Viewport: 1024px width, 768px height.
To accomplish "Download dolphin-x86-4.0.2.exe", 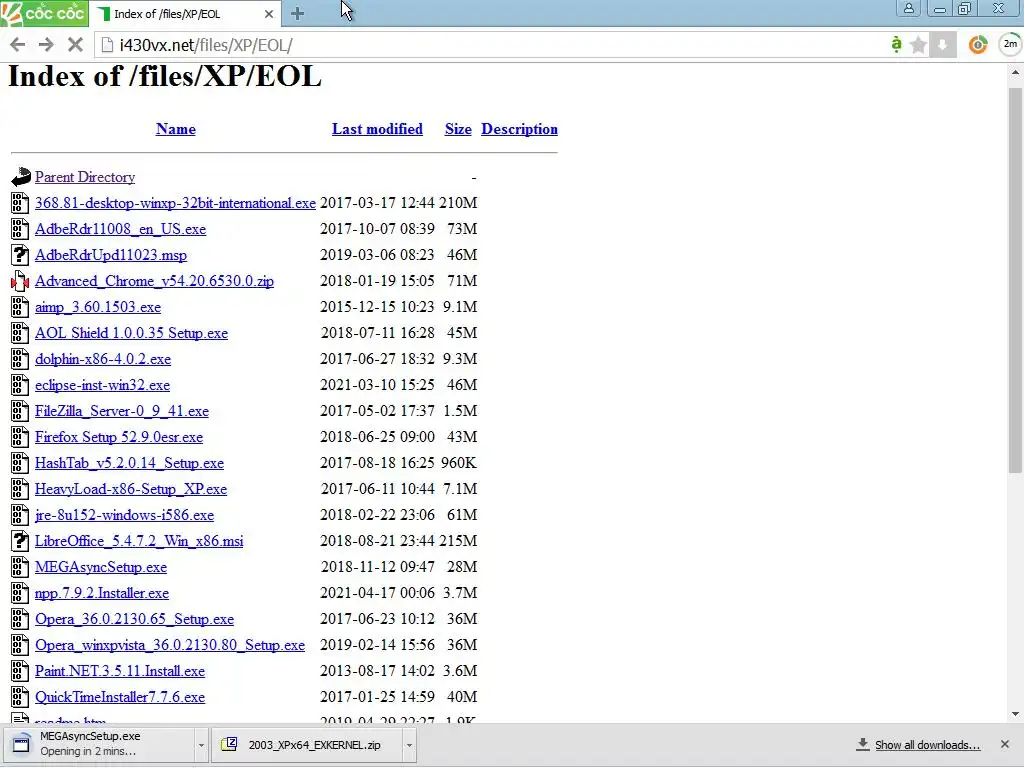I will (x=103, y=359).
